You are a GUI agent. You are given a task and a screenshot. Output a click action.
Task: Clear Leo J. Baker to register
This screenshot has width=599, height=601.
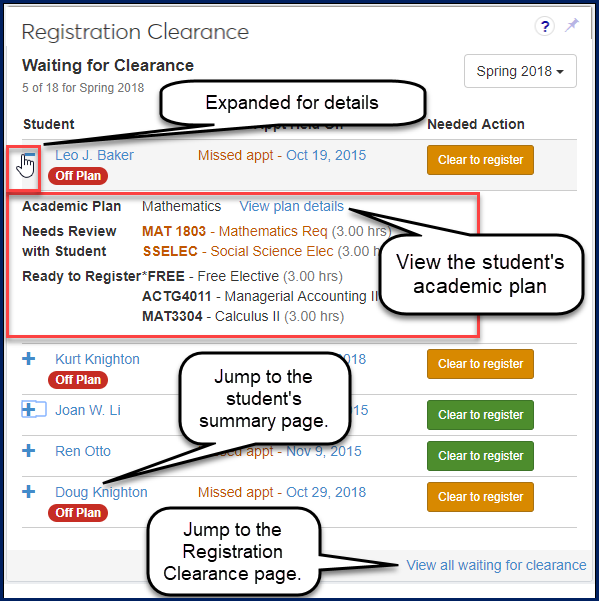480,160
